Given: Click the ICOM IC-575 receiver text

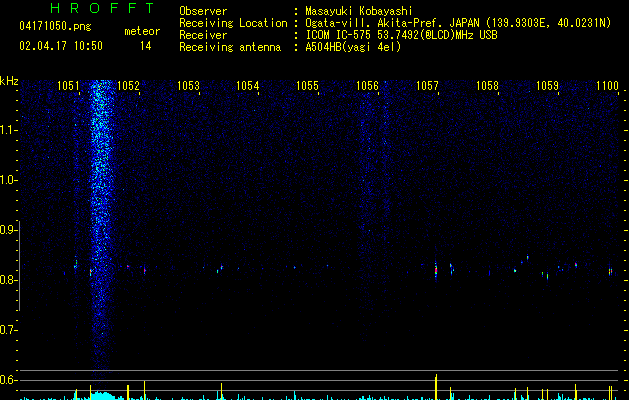Looking at the screenshot, I should pyautogui.click(x=401, y=35).
